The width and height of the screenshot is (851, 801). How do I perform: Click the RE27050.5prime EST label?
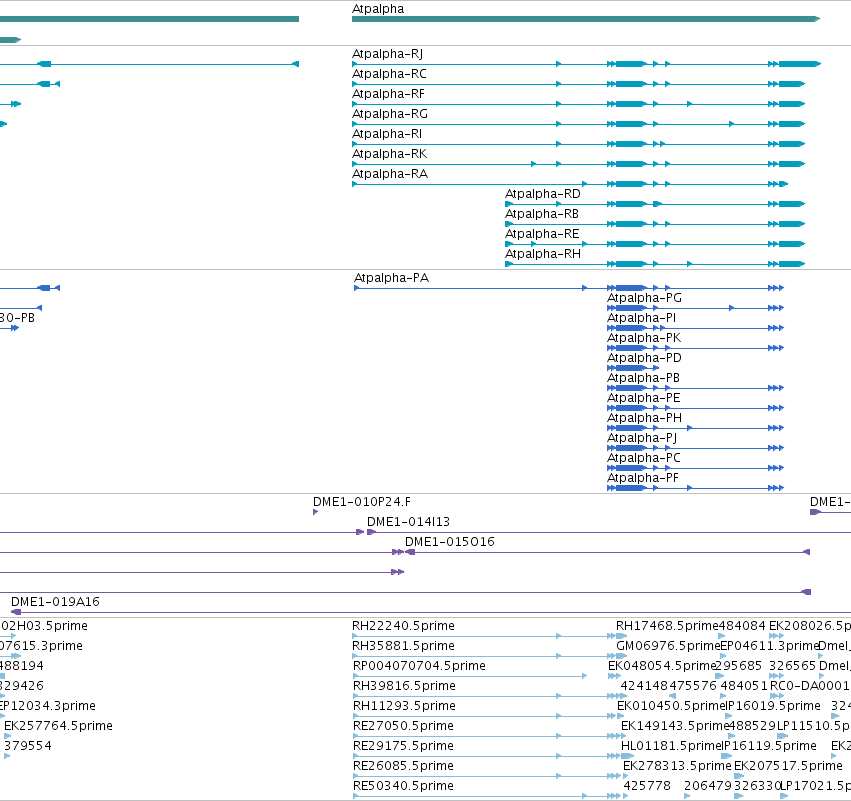coord(403,726)
